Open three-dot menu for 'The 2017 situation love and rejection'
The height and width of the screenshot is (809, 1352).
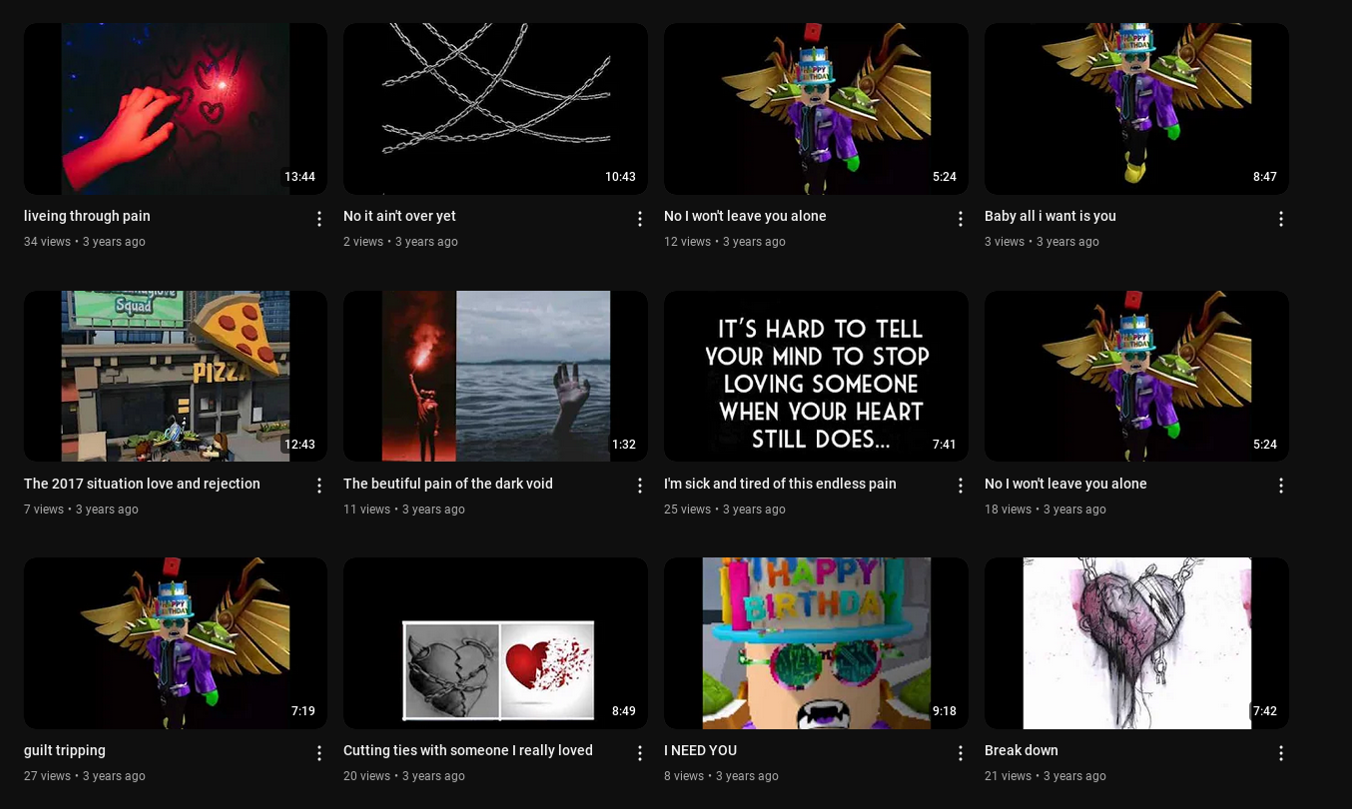point(319,485)
